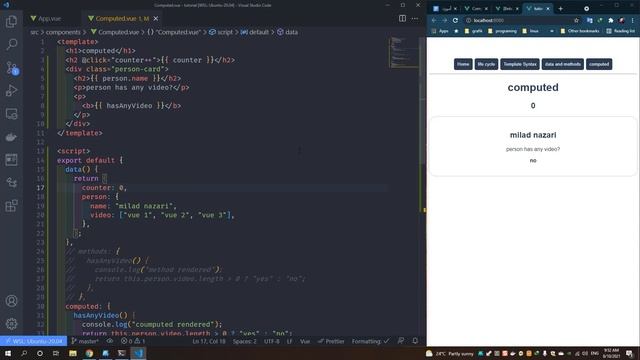Click the editor minimap preview
This screenshot has width=640, height=360.
point(403,52)
